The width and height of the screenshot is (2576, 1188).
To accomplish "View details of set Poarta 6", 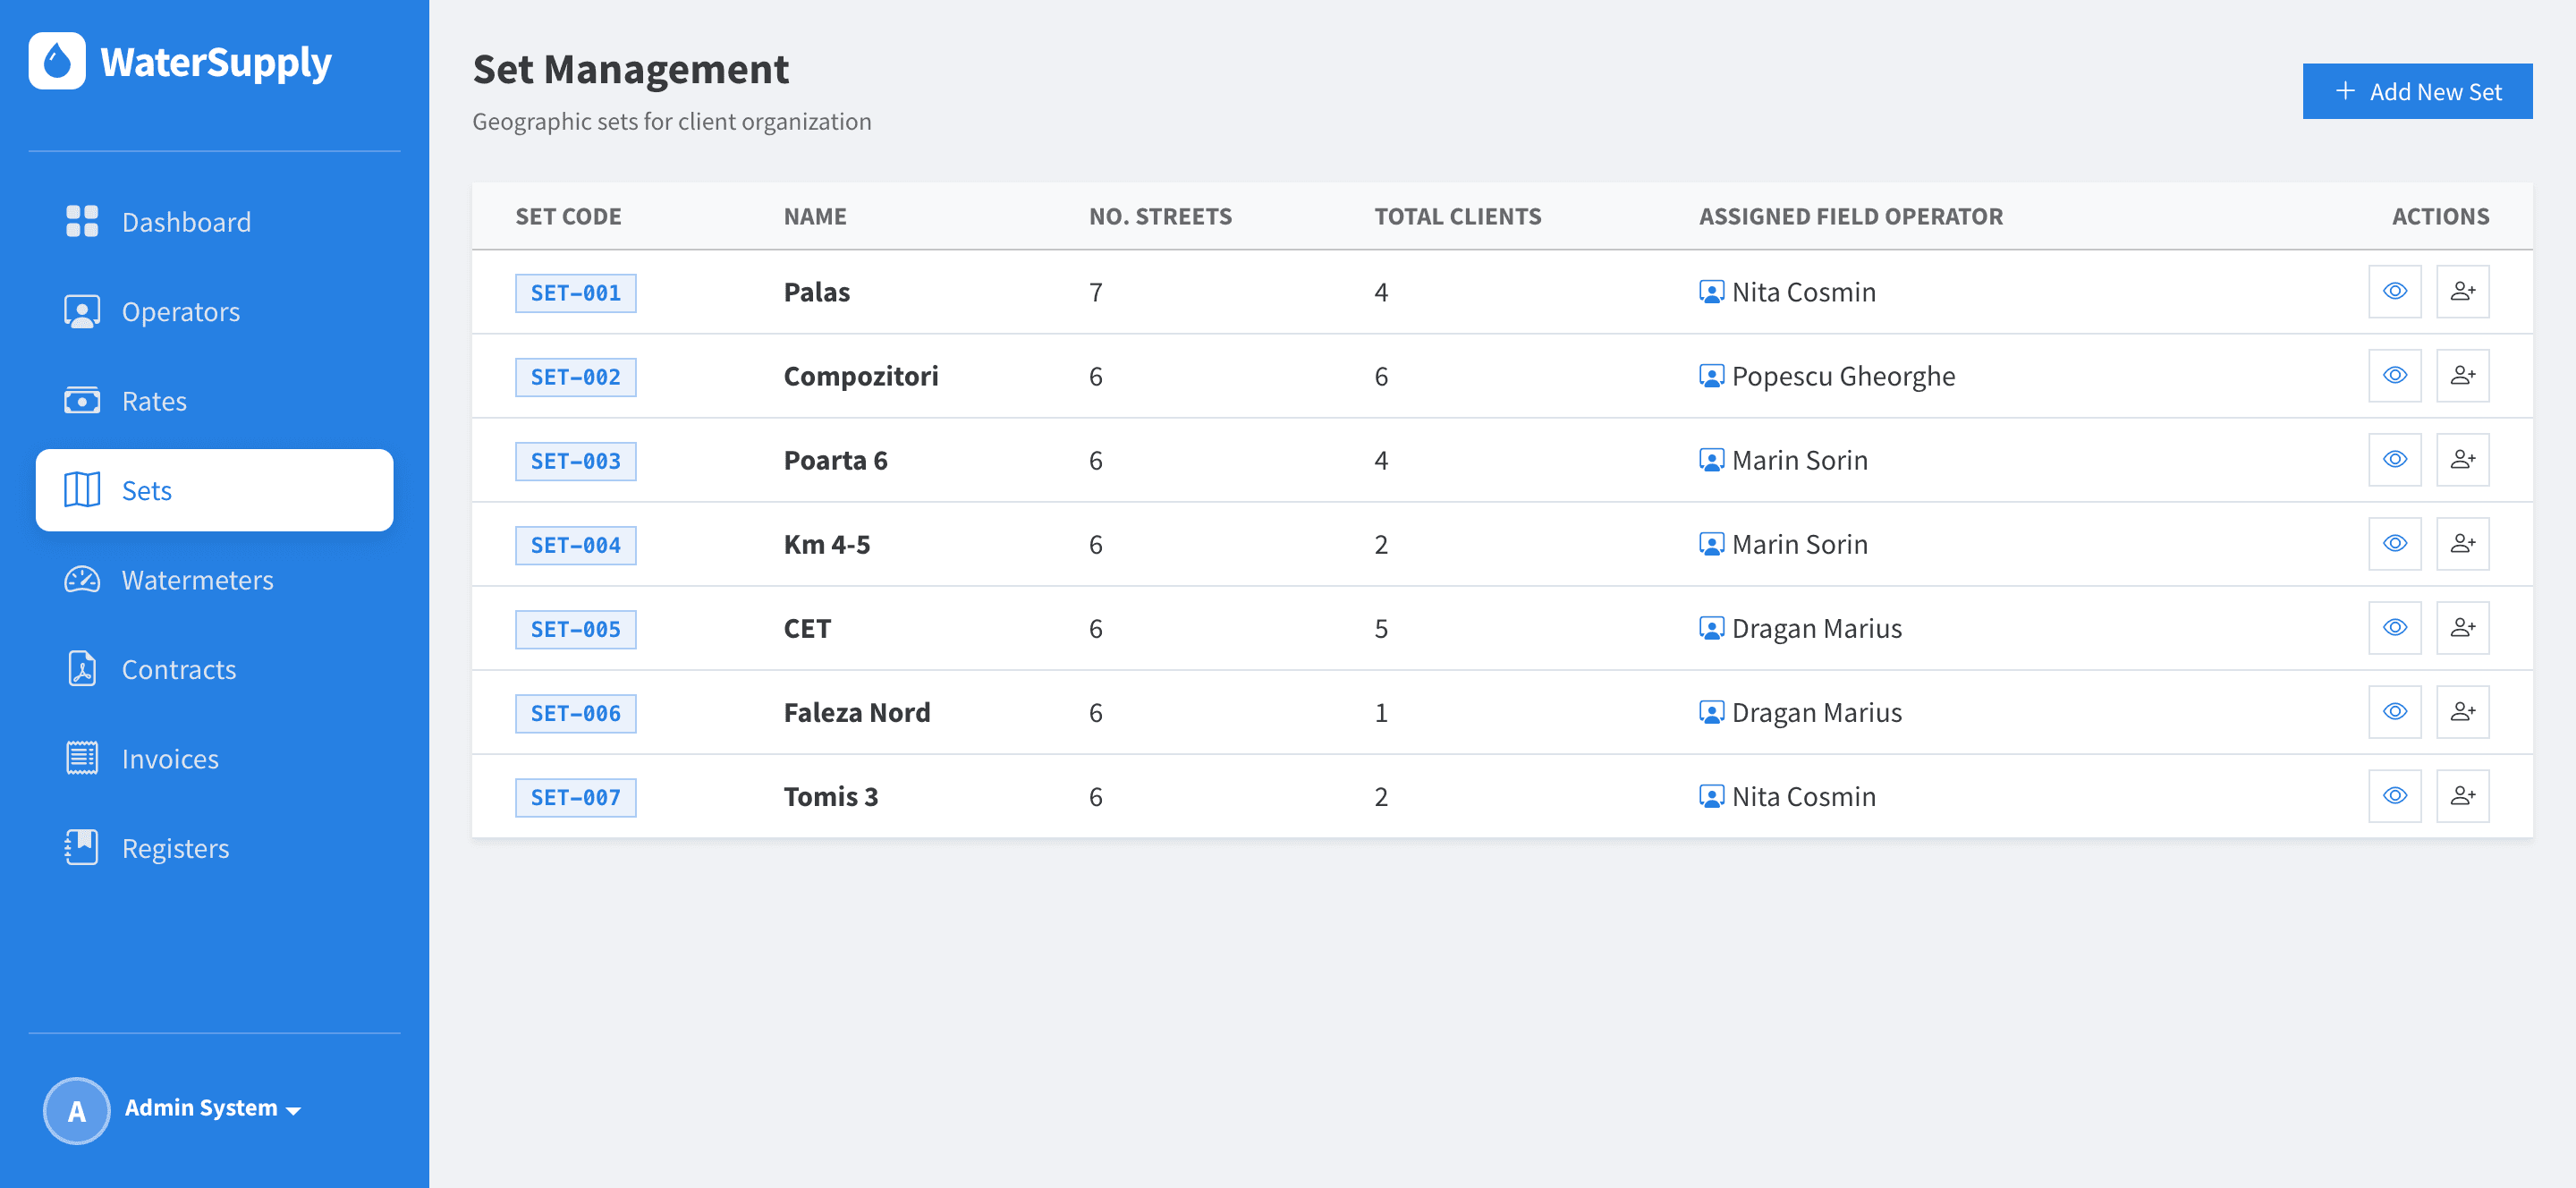I will (x=2394, y=459).
